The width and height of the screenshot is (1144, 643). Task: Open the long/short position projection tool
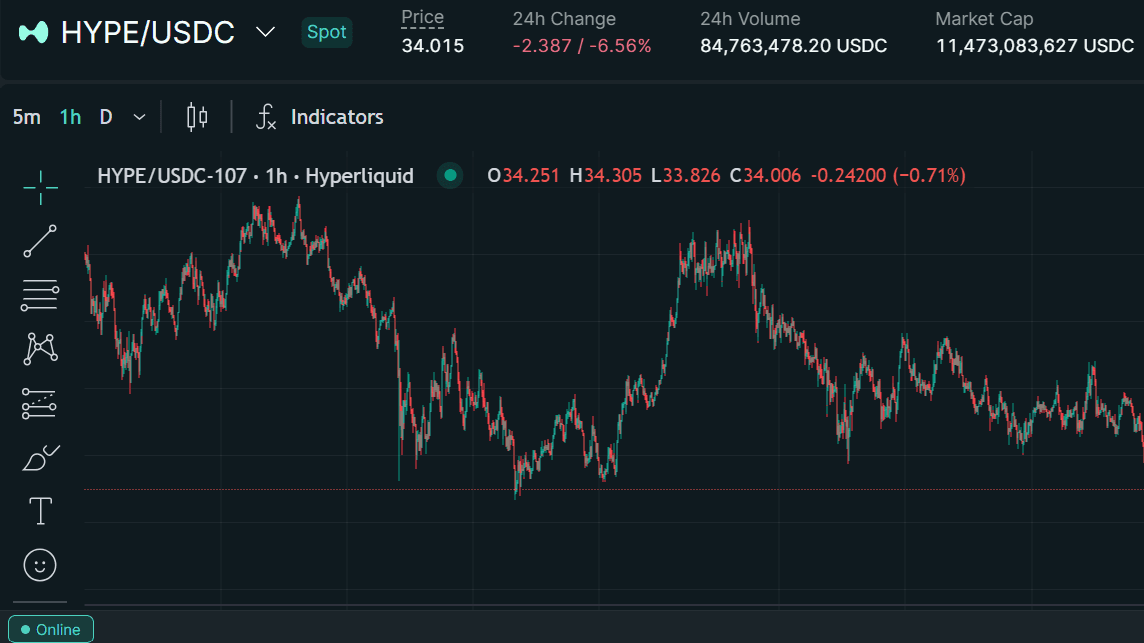coord(40,403)
